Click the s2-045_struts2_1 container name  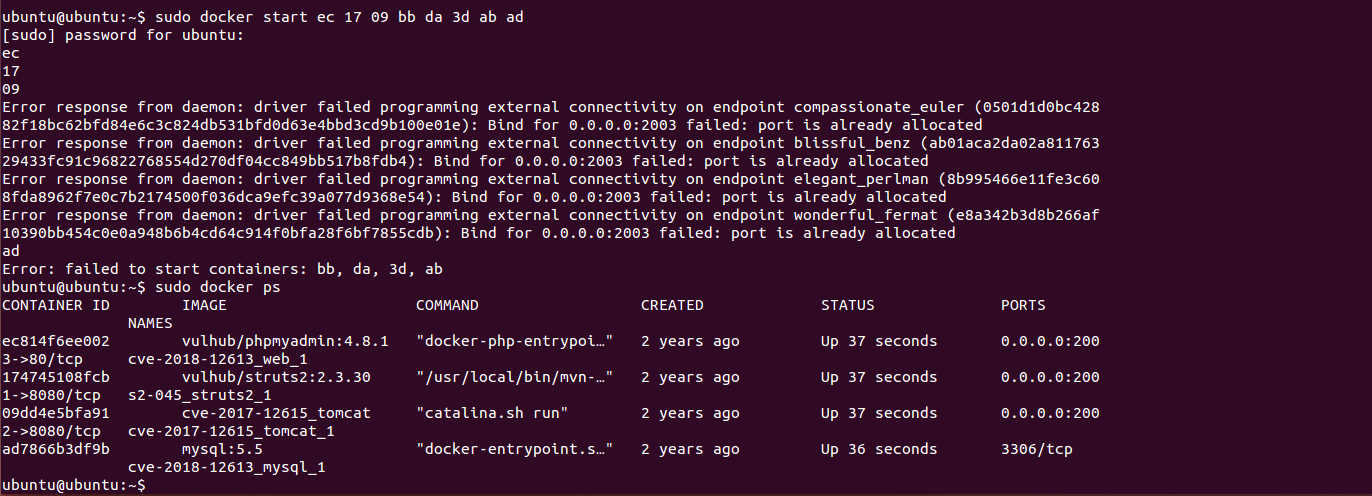coord(200,396)
